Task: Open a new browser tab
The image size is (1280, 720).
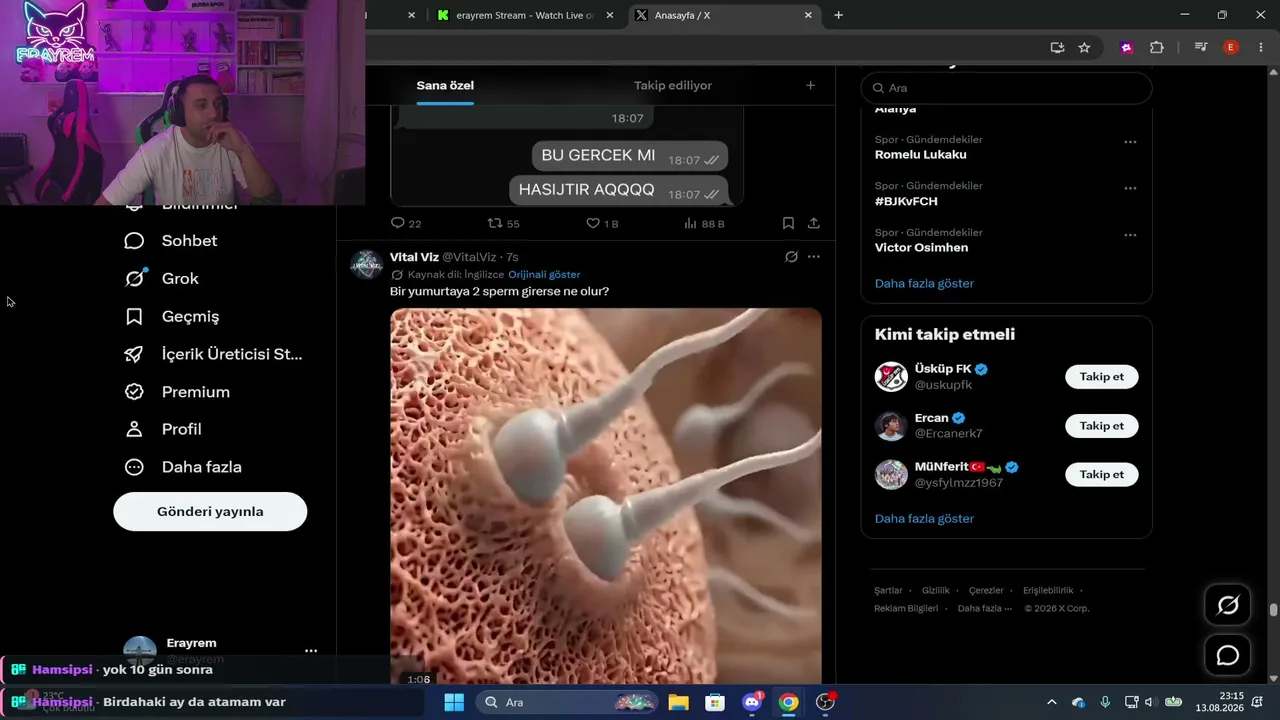Action: [x=839, y=15]
